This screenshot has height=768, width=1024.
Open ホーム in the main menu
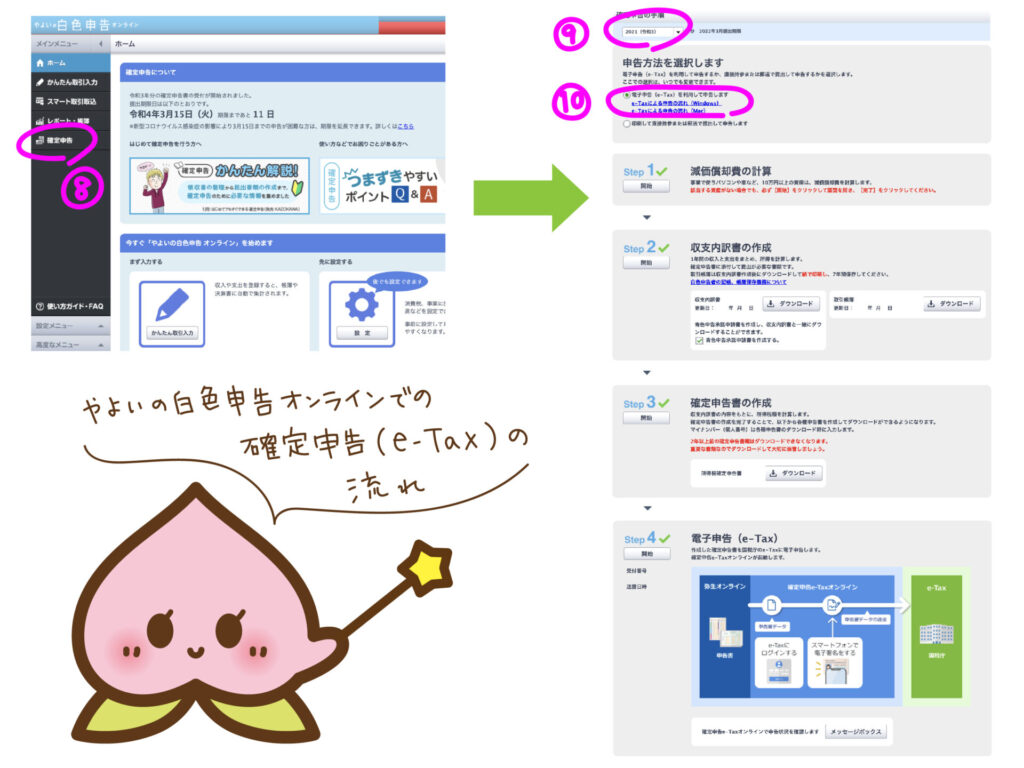(70, 63)
